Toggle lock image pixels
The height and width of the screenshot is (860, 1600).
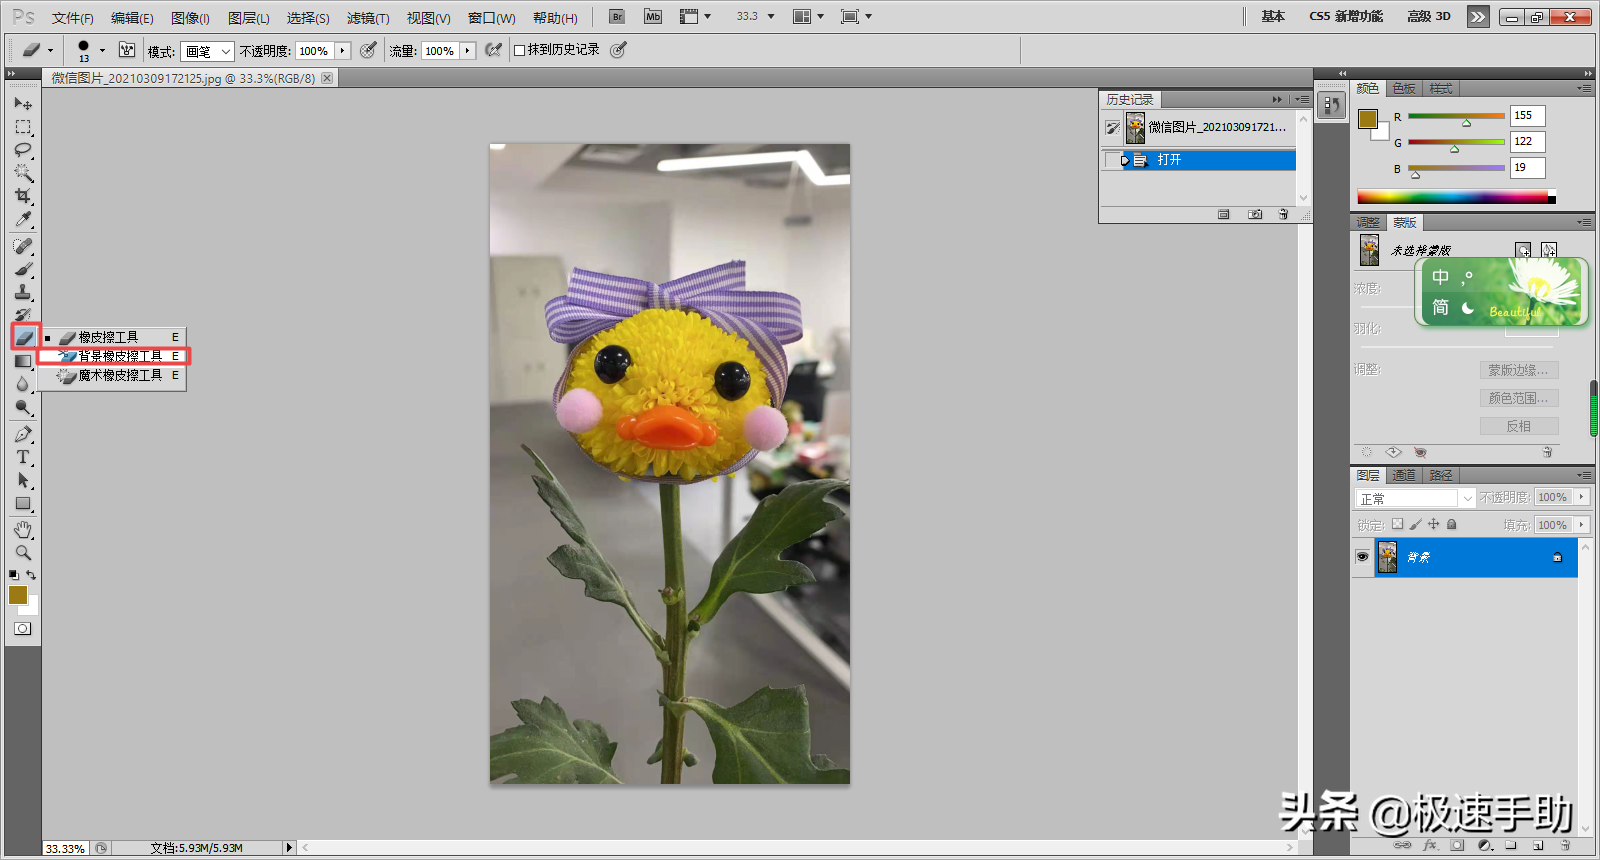tap(1416, 524)
